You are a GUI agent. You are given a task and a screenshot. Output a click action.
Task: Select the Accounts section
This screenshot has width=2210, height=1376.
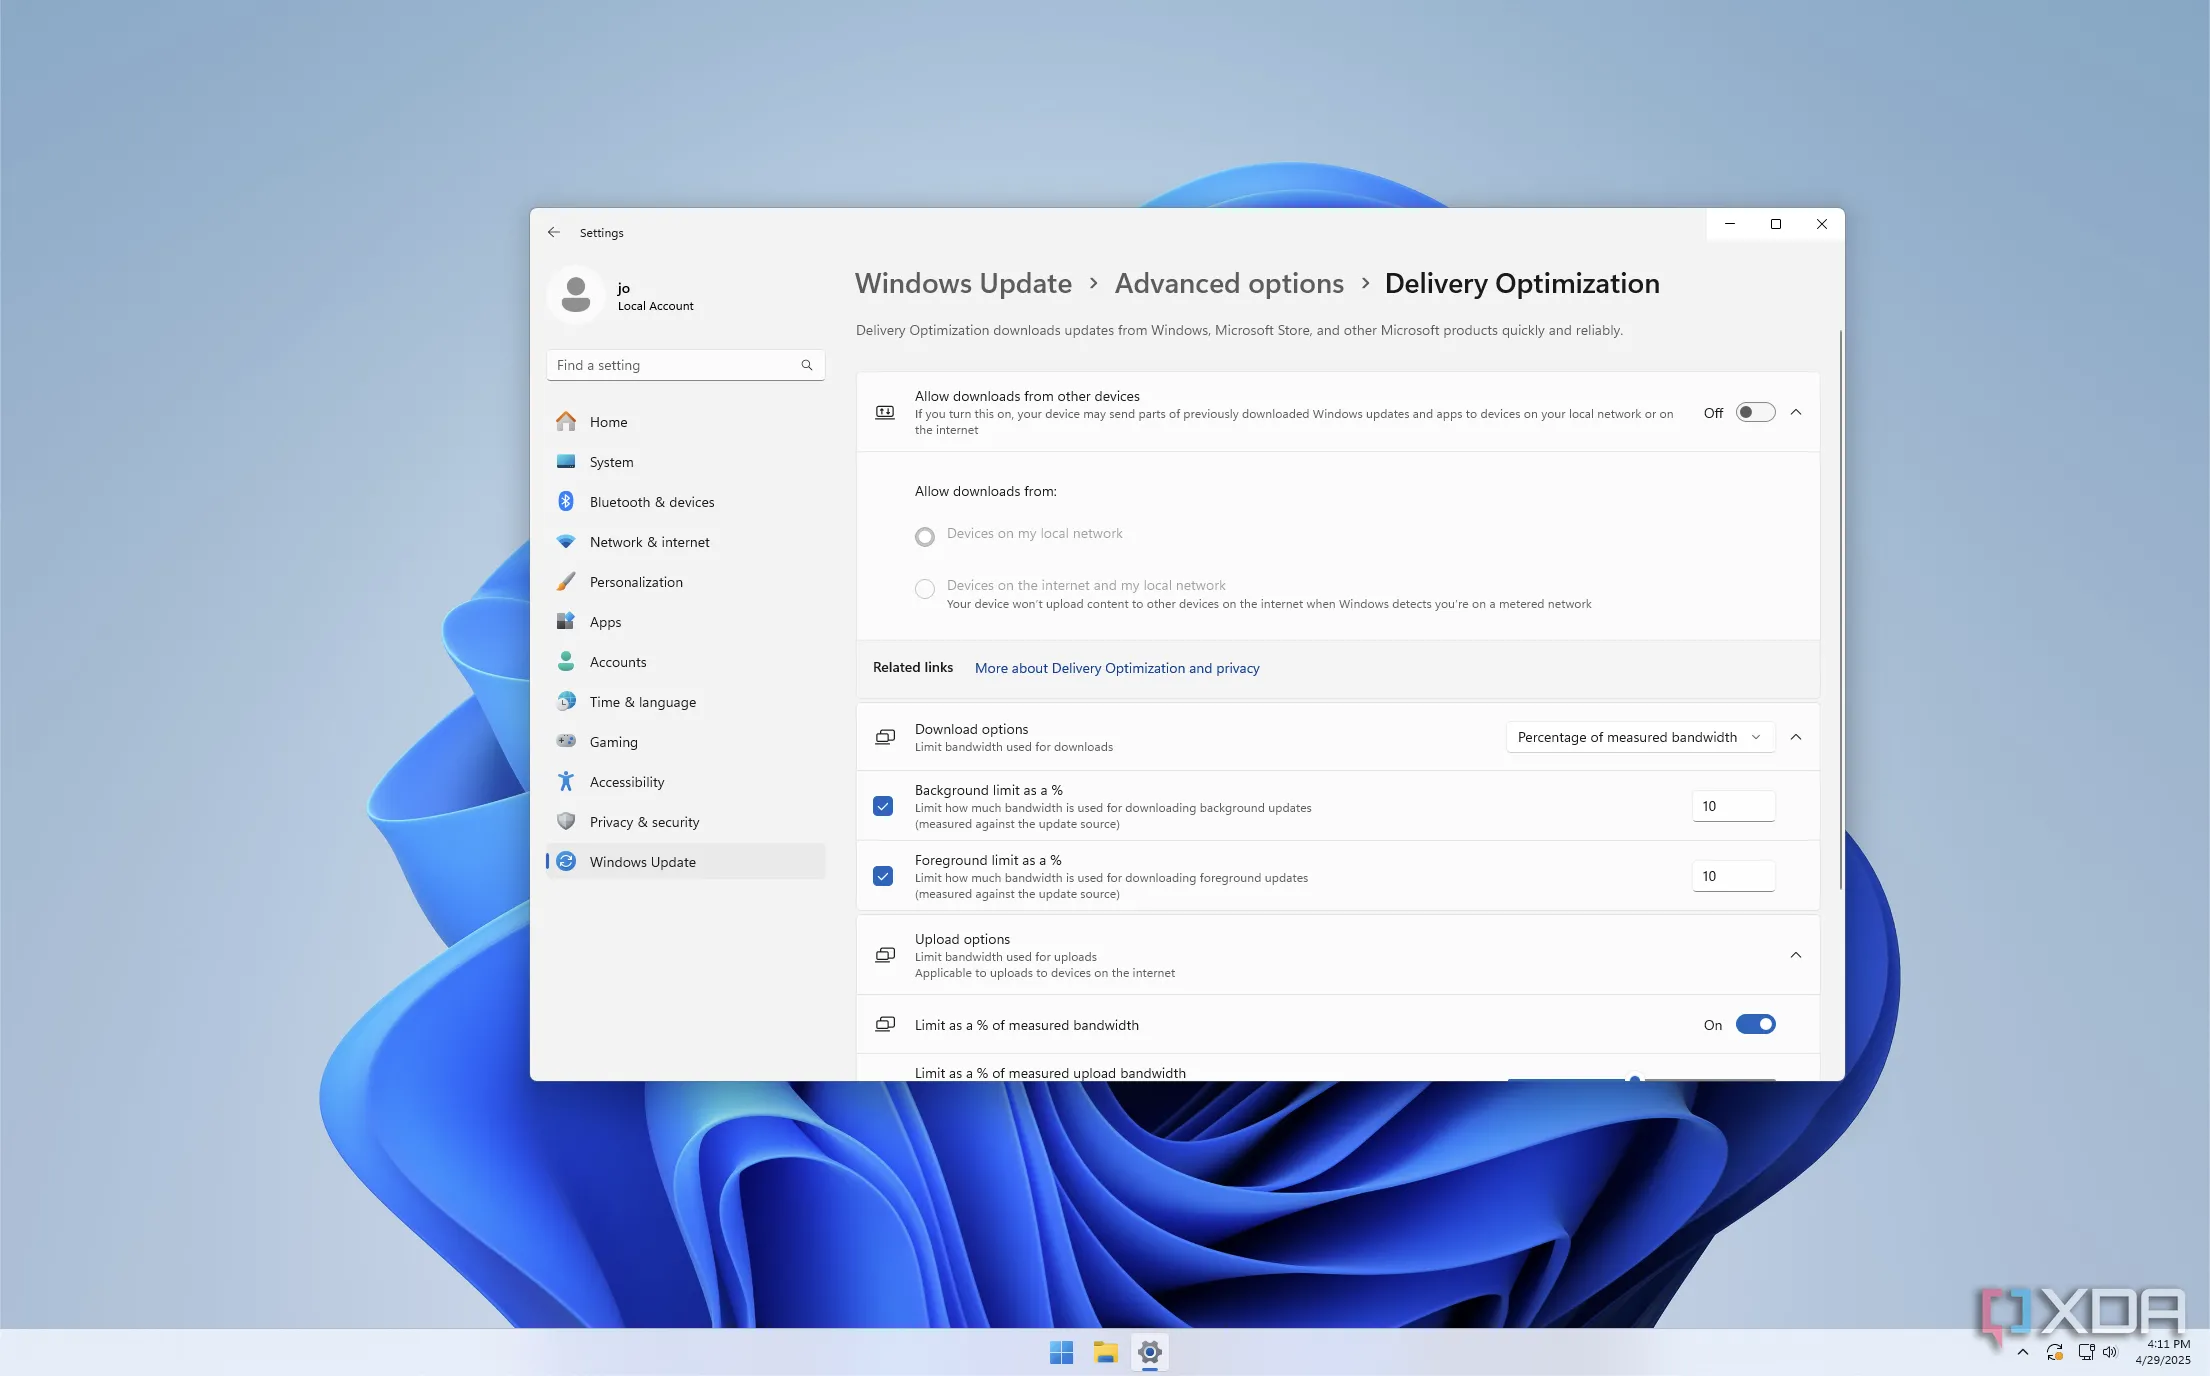tap(617, 661)
